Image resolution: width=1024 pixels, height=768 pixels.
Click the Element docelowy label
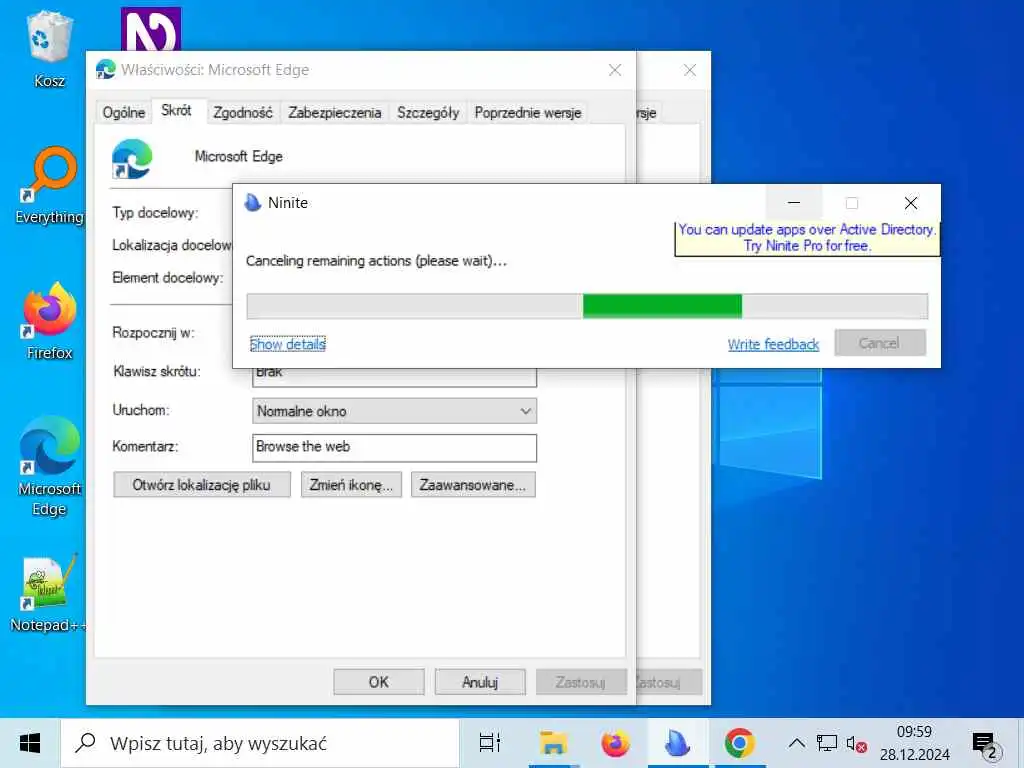pos(168,278)
